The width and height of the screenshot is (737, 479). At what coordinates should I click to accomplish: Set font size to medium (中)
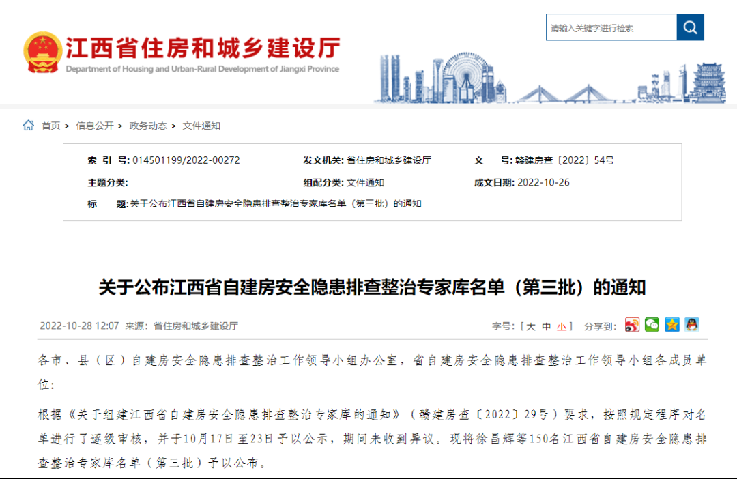pyautogui.click(x=546, y=326)
